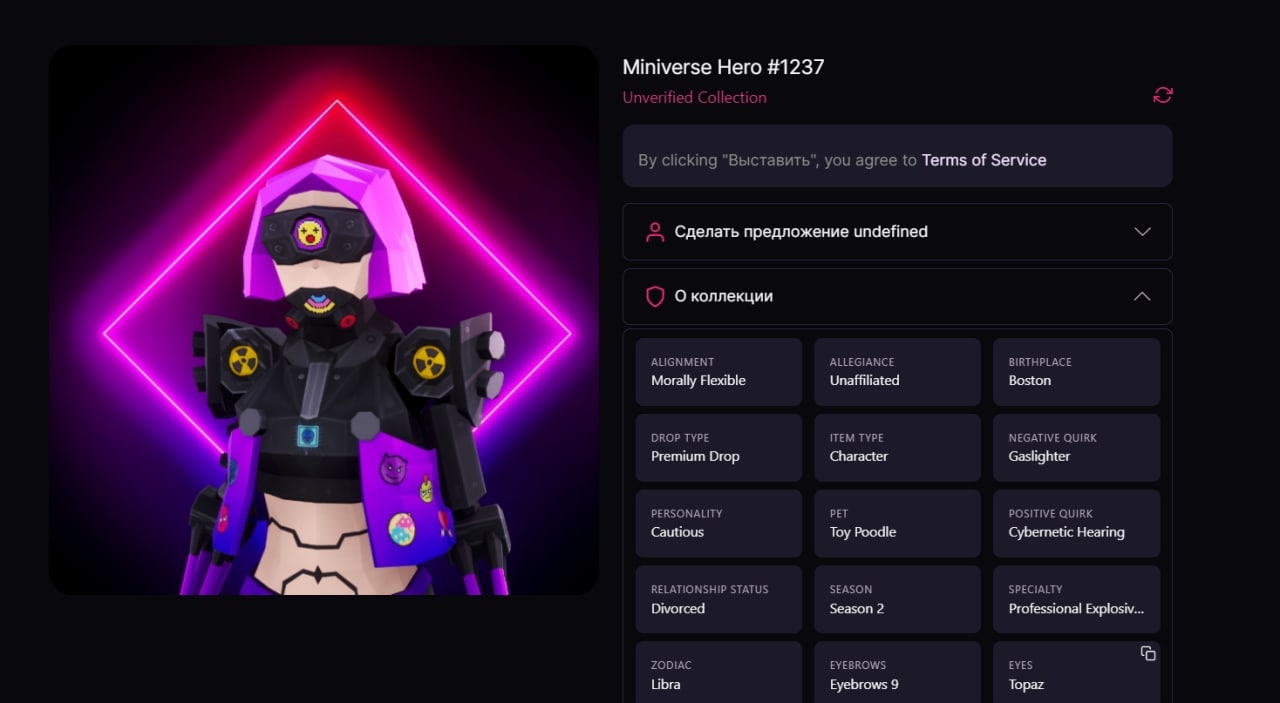Select the Birthplace Boston trait card
The width and height of the screenshot is (1280, 703).
tap(1076, 372)
